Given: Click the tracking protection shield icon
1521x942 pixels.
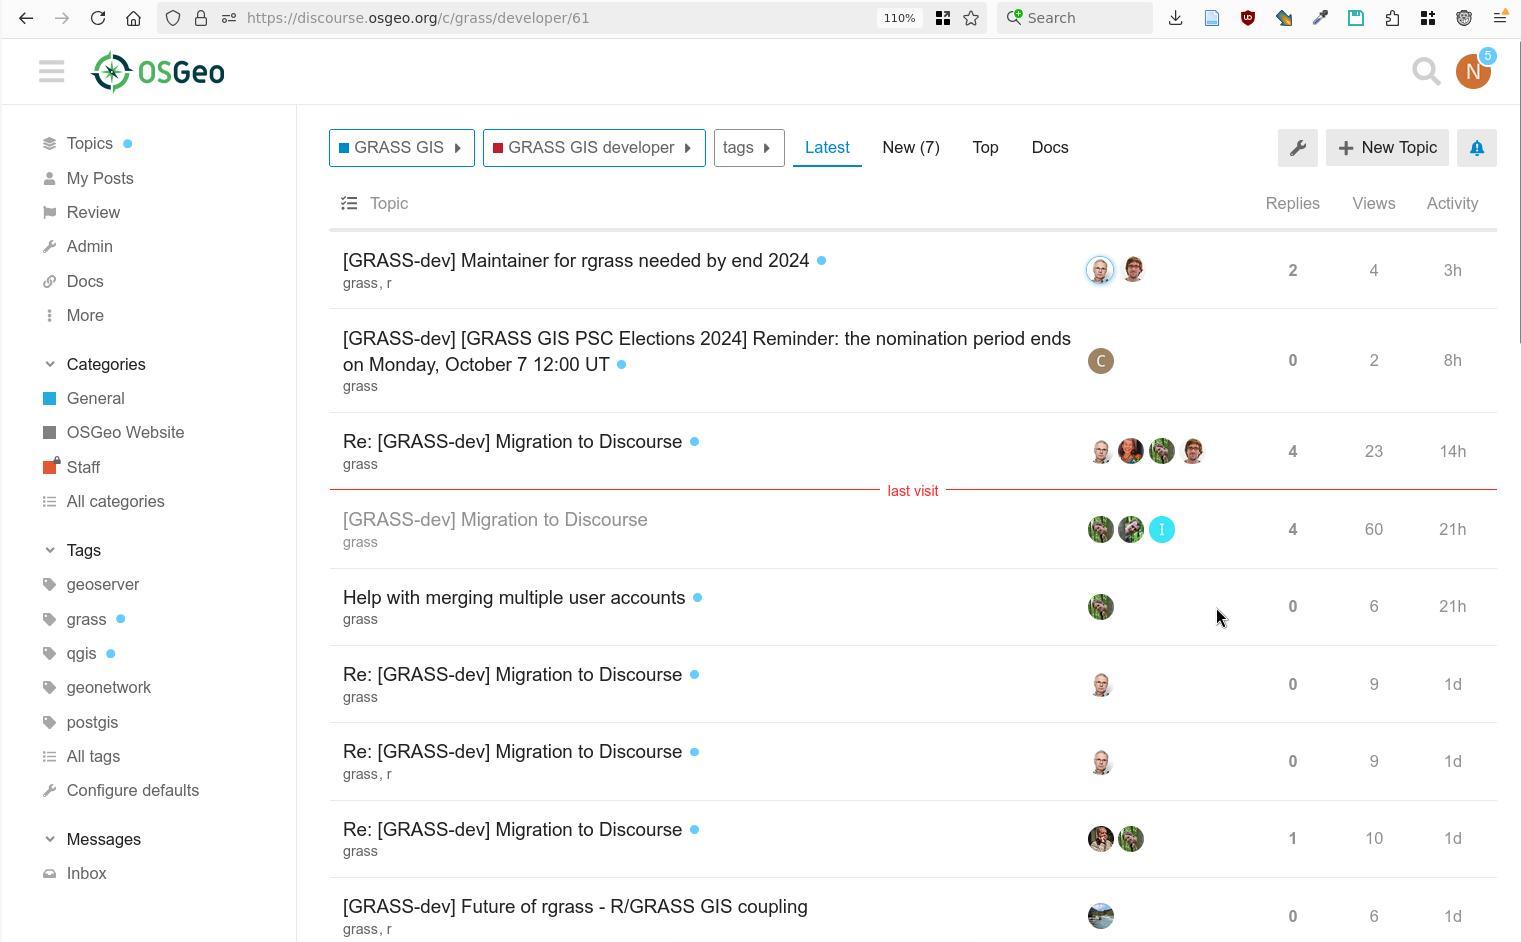Looking at the screenshot, I should [x=173, y=18].
